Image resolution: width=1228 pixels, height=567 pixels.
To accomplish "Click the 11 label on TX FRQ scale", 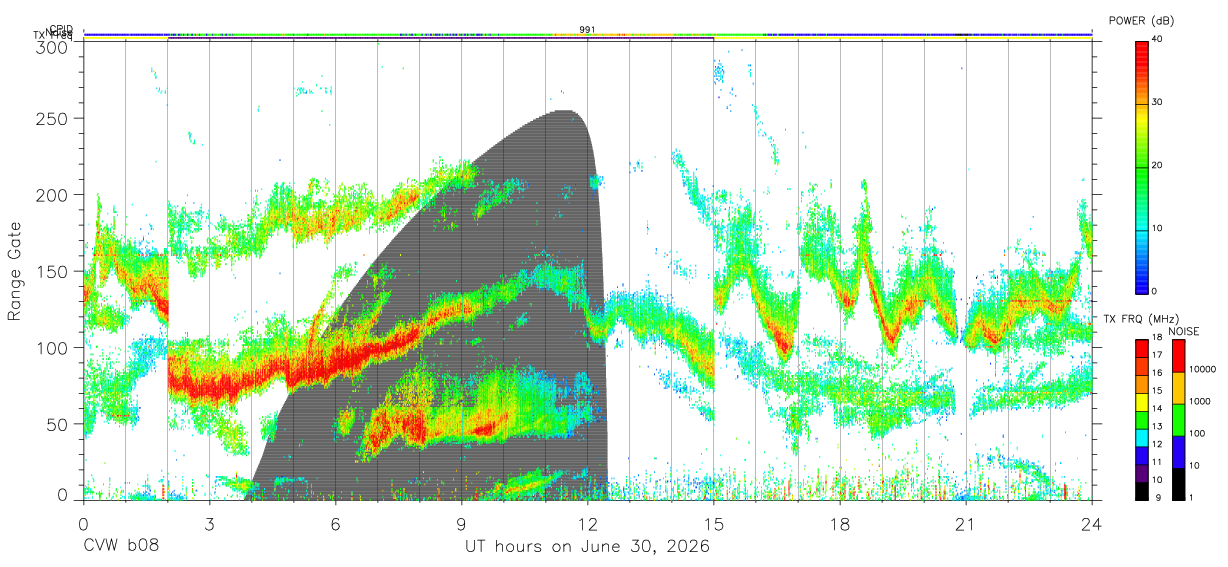I will point(1156,462).
